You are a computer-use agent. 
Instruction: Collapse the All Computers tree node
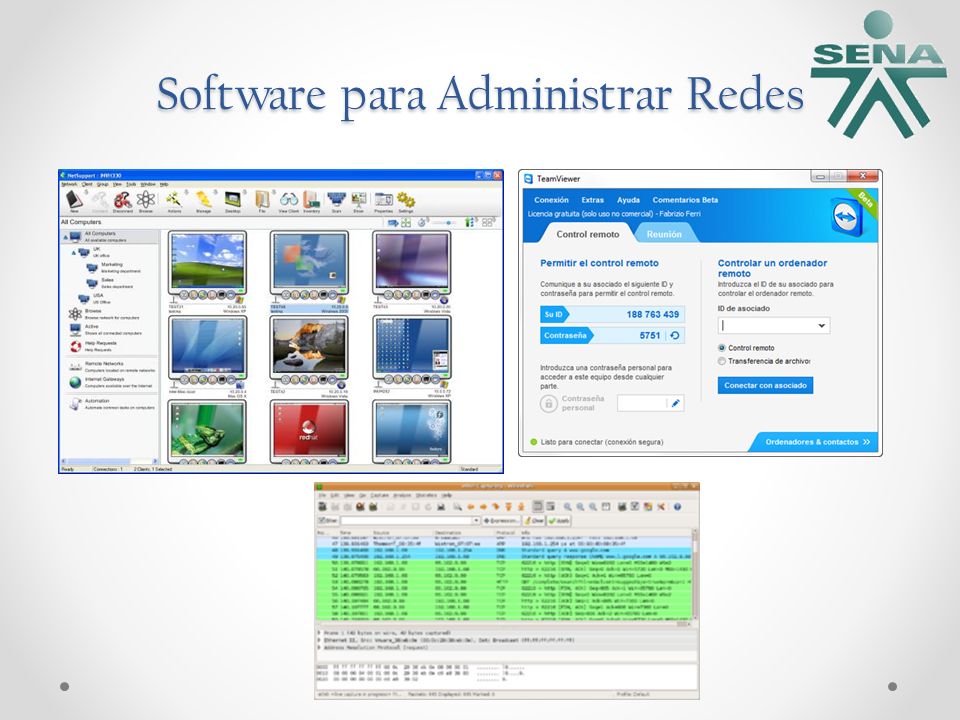click(x=66, y=237)
